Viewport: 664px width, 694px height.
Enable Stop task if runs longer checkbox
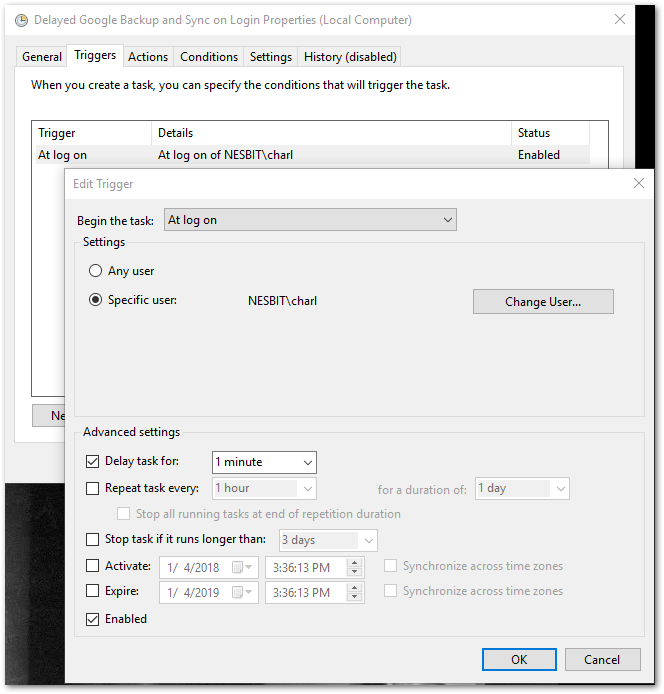click(92, 539)
